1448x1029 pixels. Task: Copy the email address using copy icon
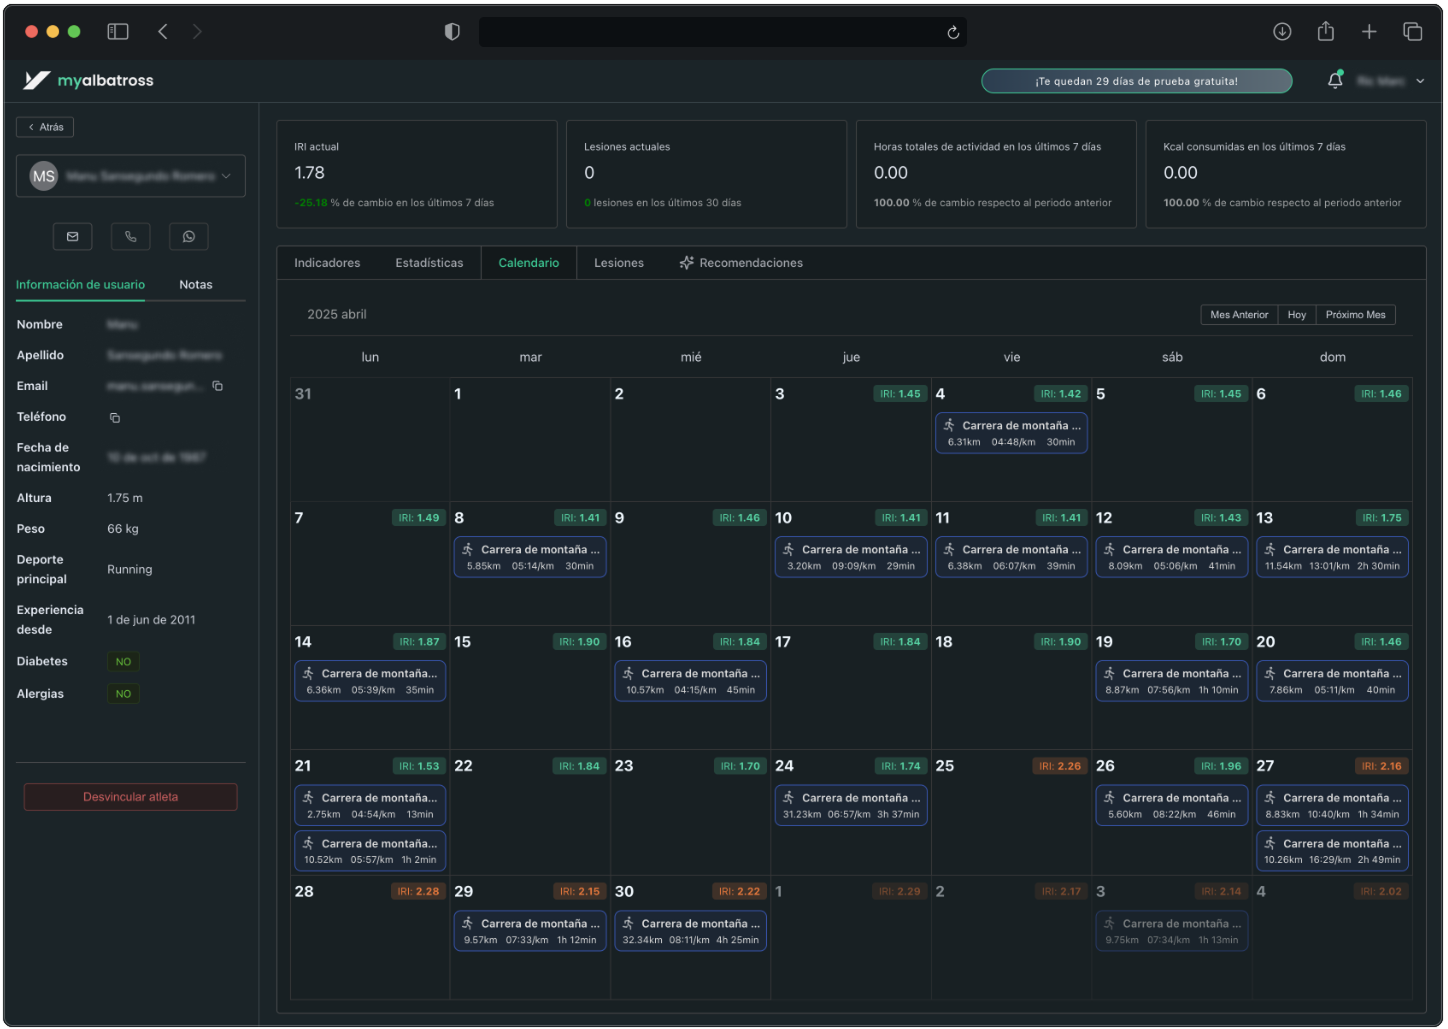218,386
